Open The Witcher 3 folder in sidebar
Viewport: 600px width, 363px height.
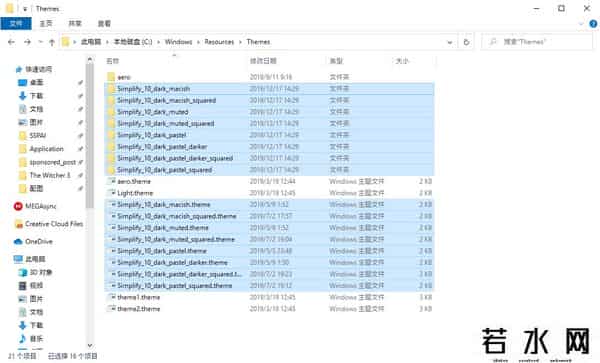click(x=50, y=175)
